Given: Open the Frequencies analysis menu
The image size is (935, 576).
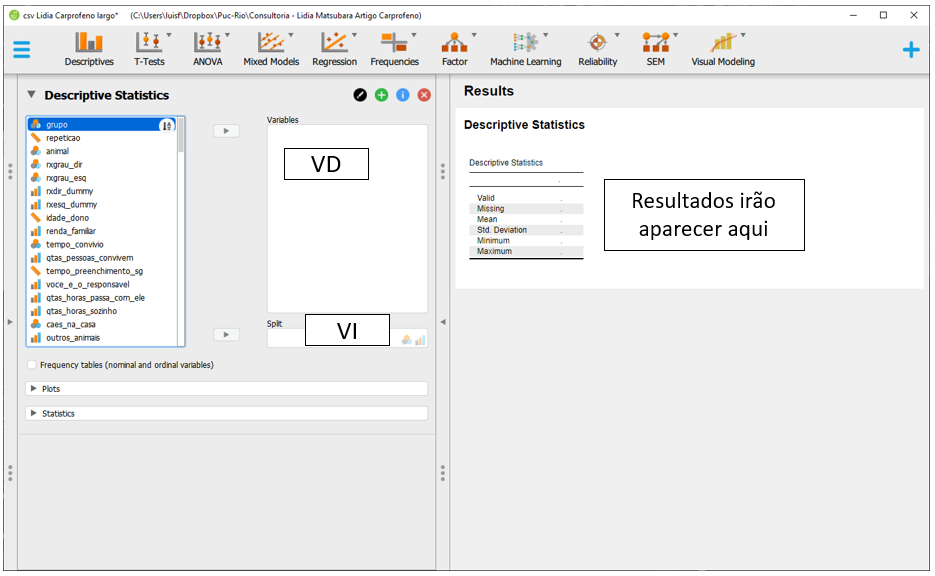Looking at the screenshot, I should click(395, 48).
